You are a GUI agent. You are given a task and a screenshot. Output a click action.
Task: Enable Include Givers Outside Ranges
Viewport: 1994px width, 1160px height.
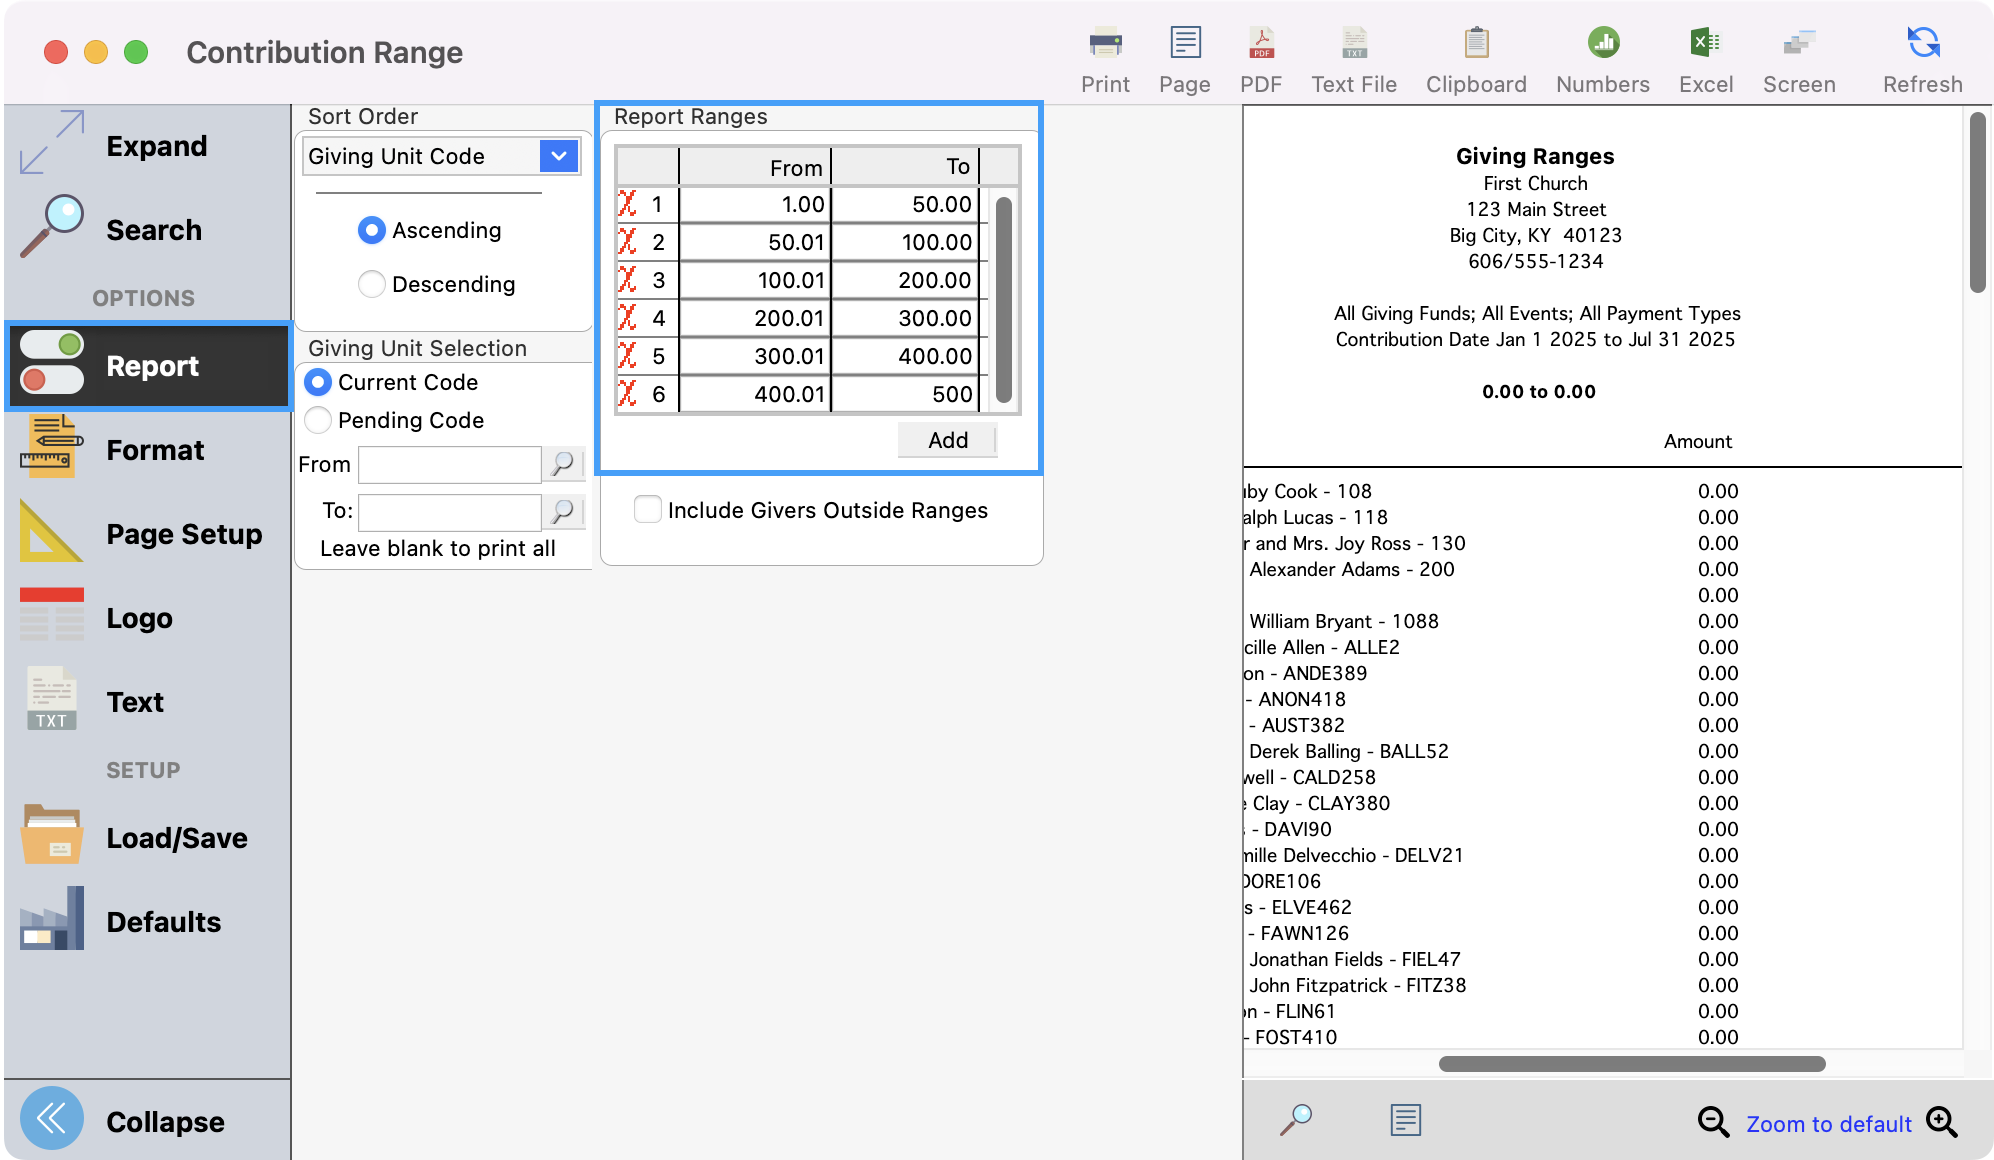647,510
